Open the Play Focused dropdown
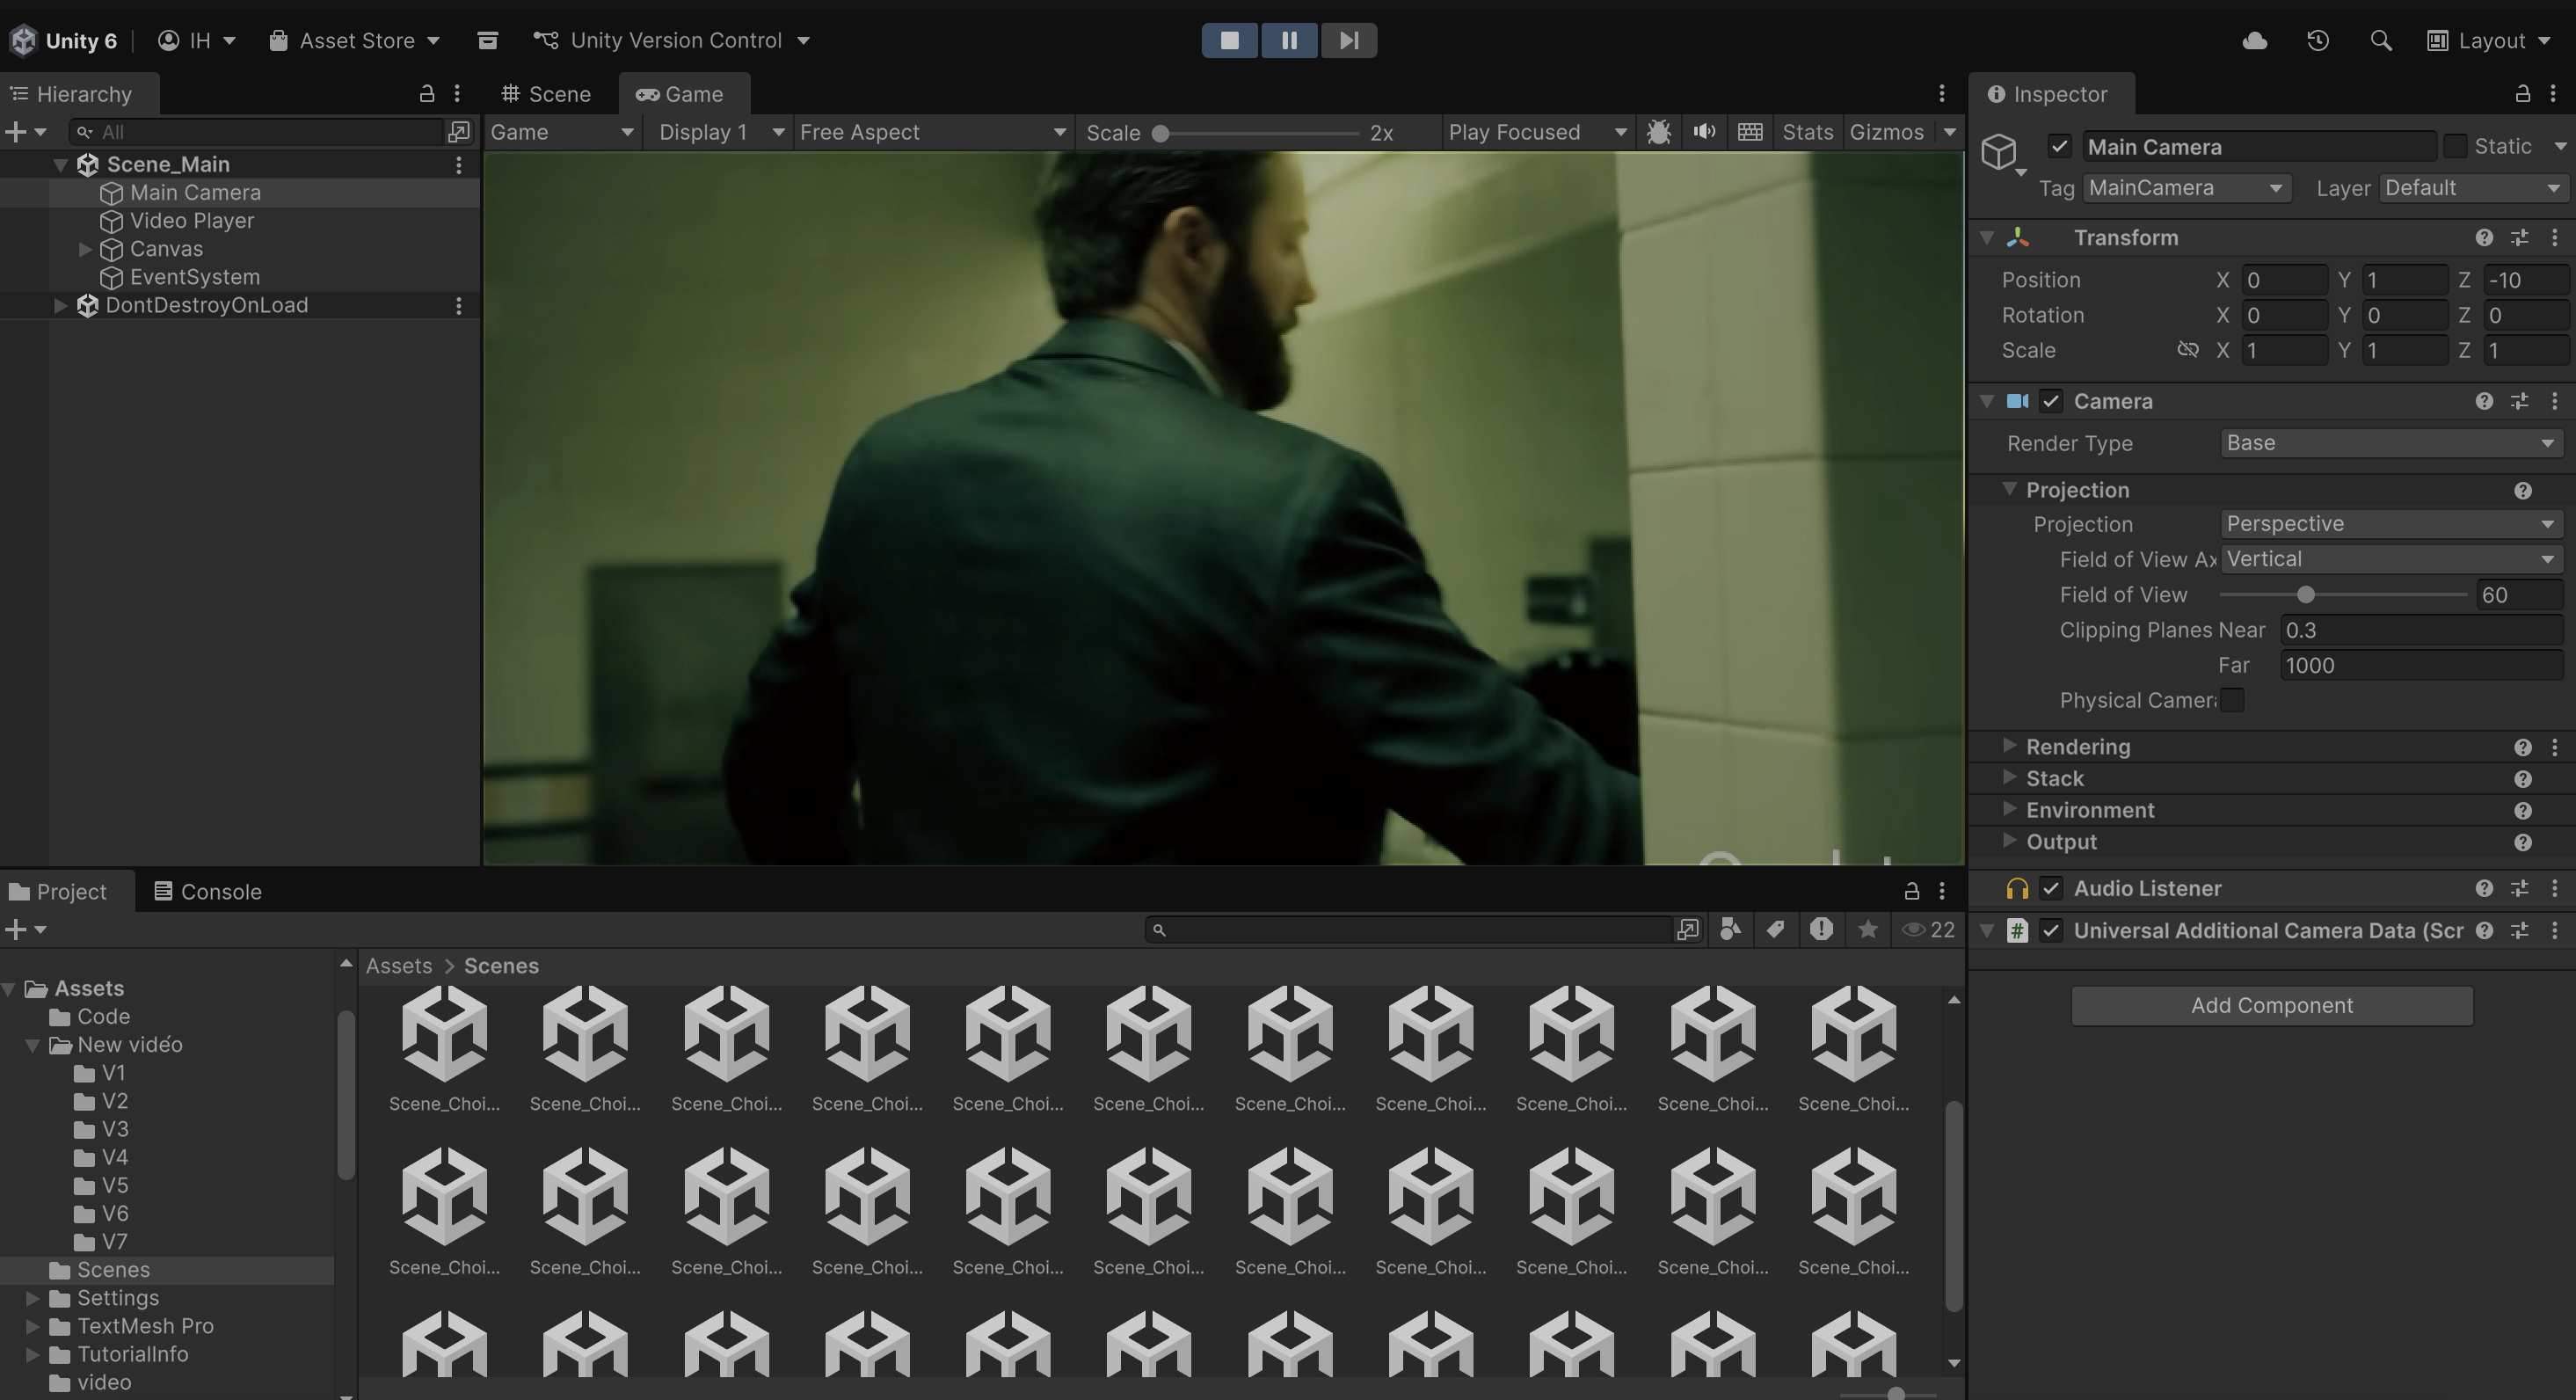This screenshot has width=2576, height=1400. pyautogui.click(x=1537, y=132)
